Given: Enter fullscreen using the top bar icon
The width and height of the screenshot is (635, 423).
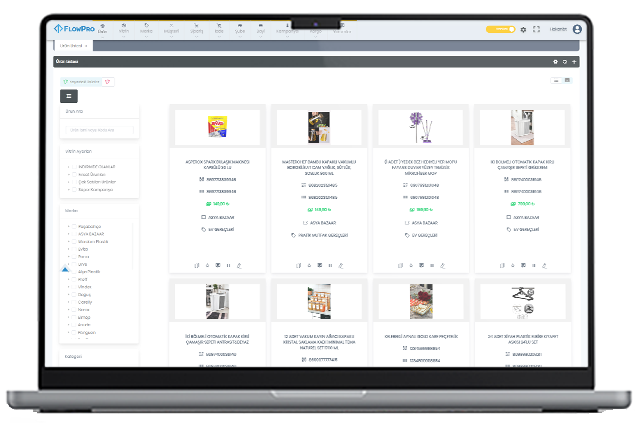Looking at the screenshot, I should tap(537, 30).
